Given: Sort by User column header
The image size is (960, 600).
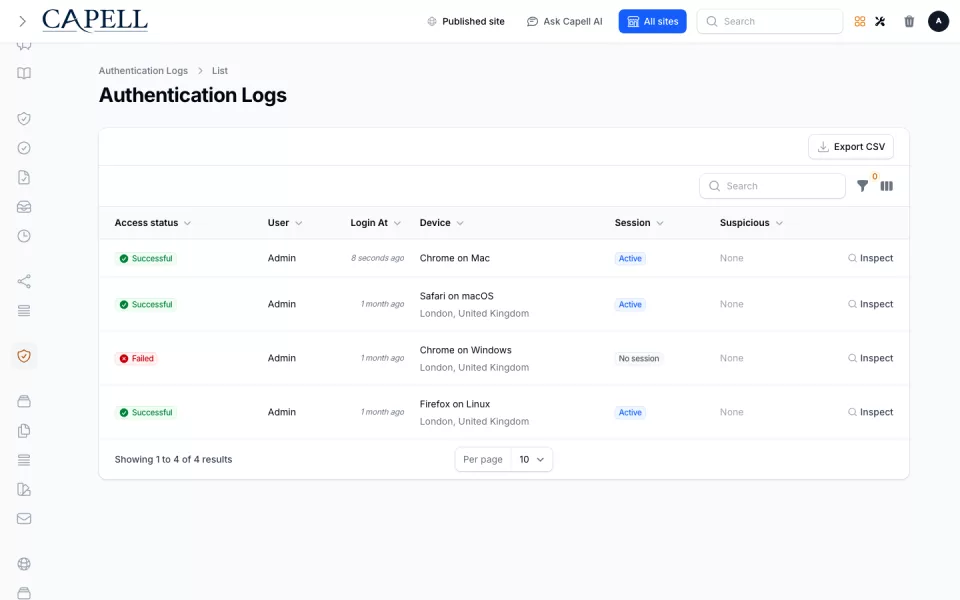Looking at the screenshot, I should [285, 223].
